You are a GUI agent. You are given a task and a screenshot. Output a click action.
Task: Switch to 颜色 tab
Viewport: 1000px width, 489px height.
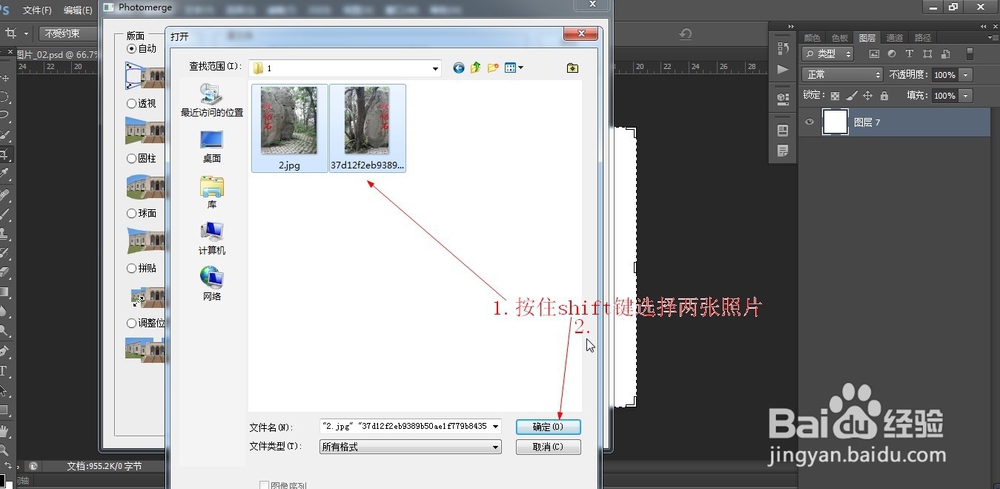(x=812, y=38)
